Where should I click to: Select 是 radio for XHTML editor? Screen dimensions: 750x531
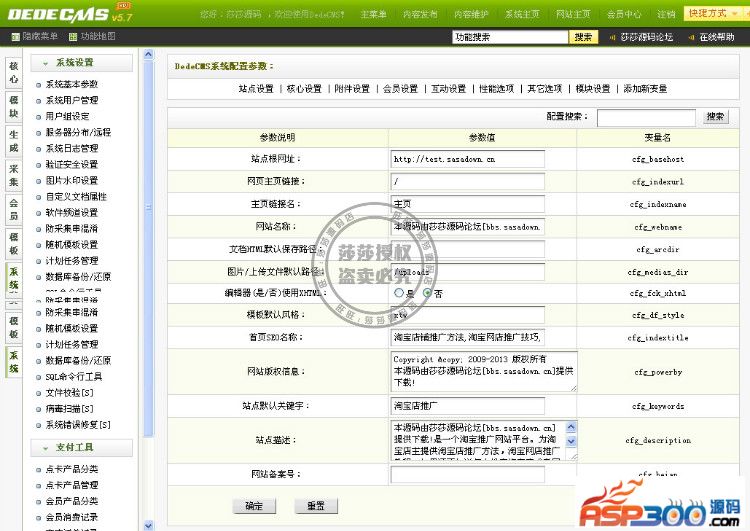tap(399, 293)
